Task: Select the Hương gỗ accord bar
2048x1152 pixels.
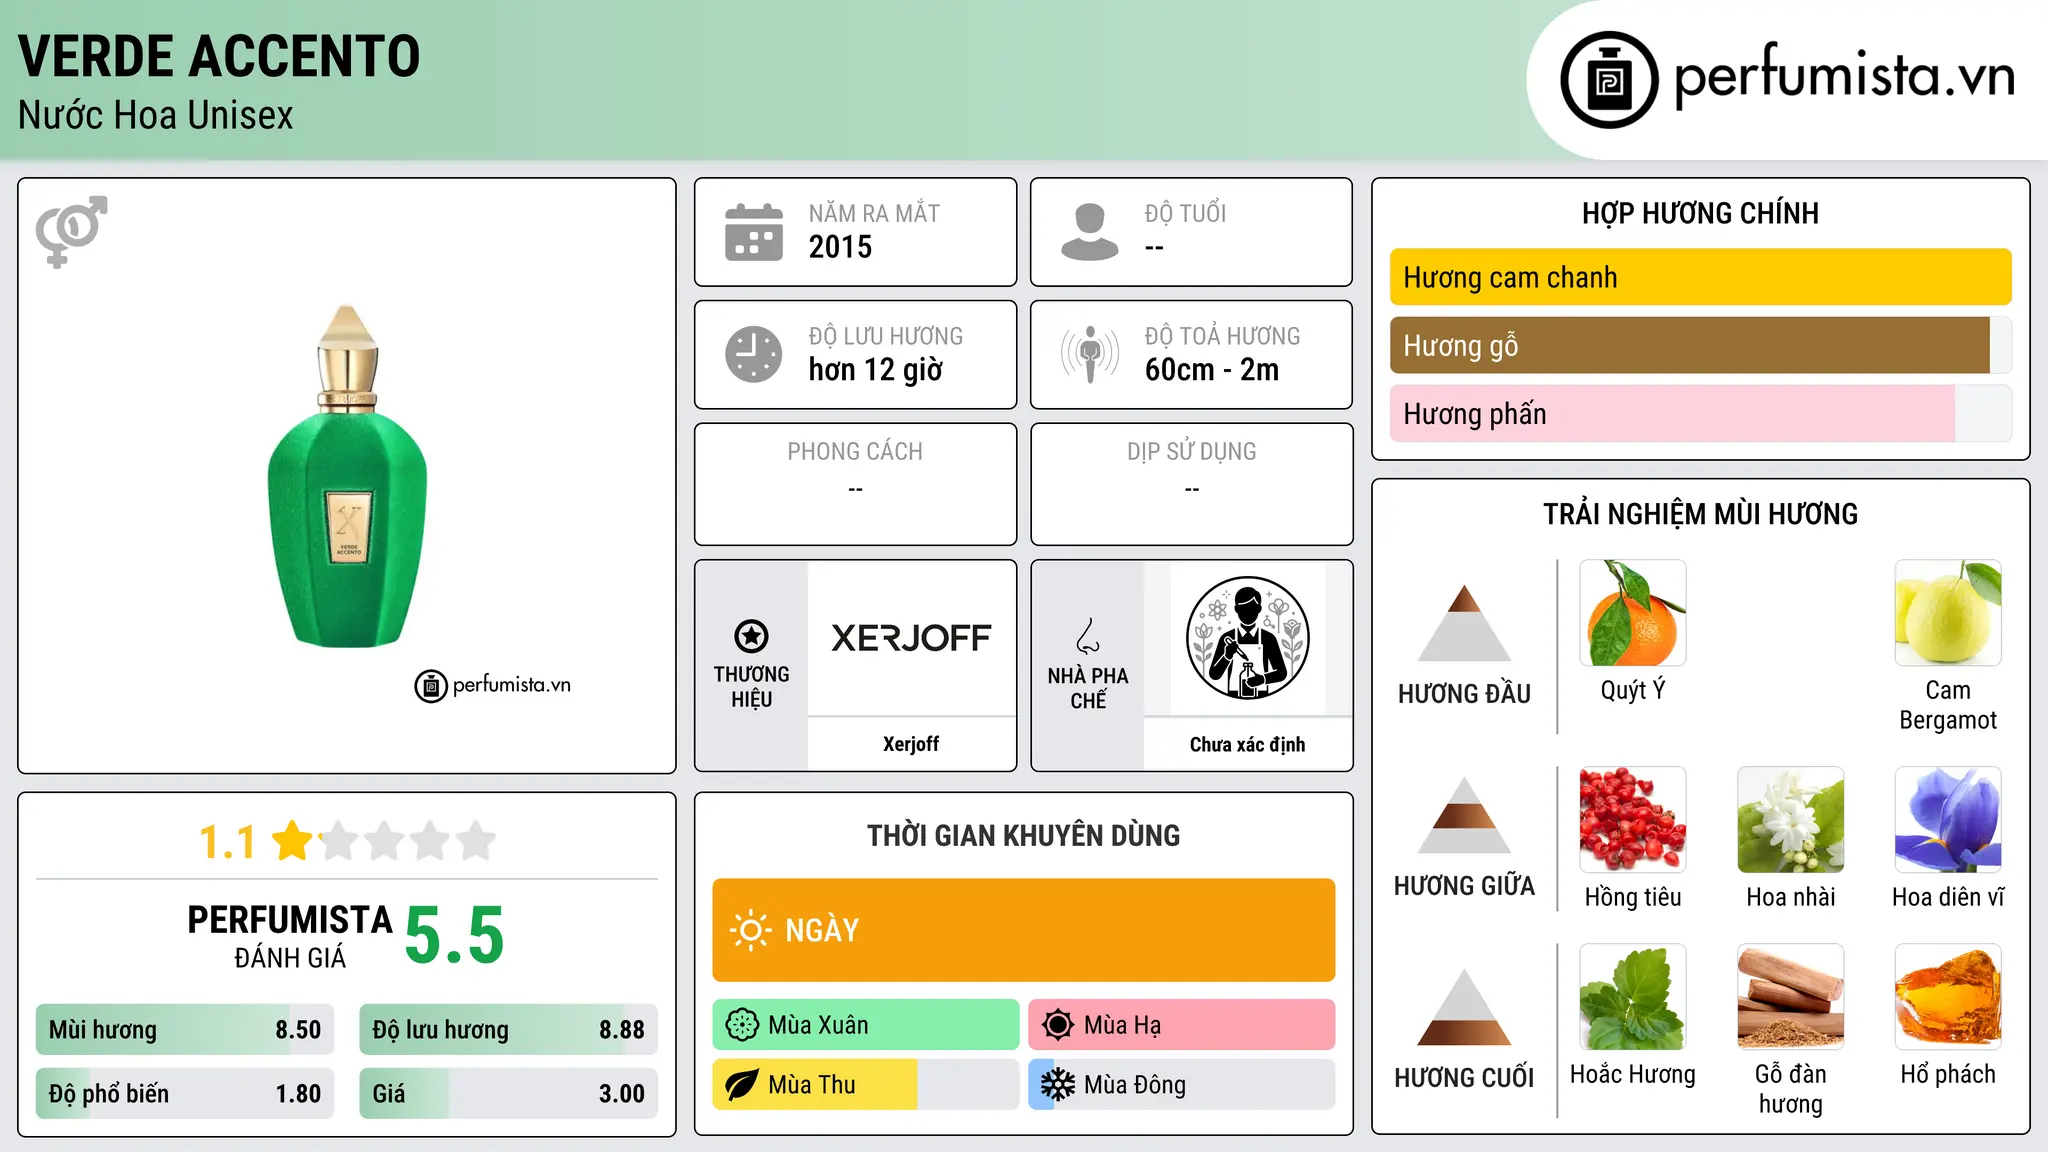Action: pyautogui.click(x=1700, y=345)
